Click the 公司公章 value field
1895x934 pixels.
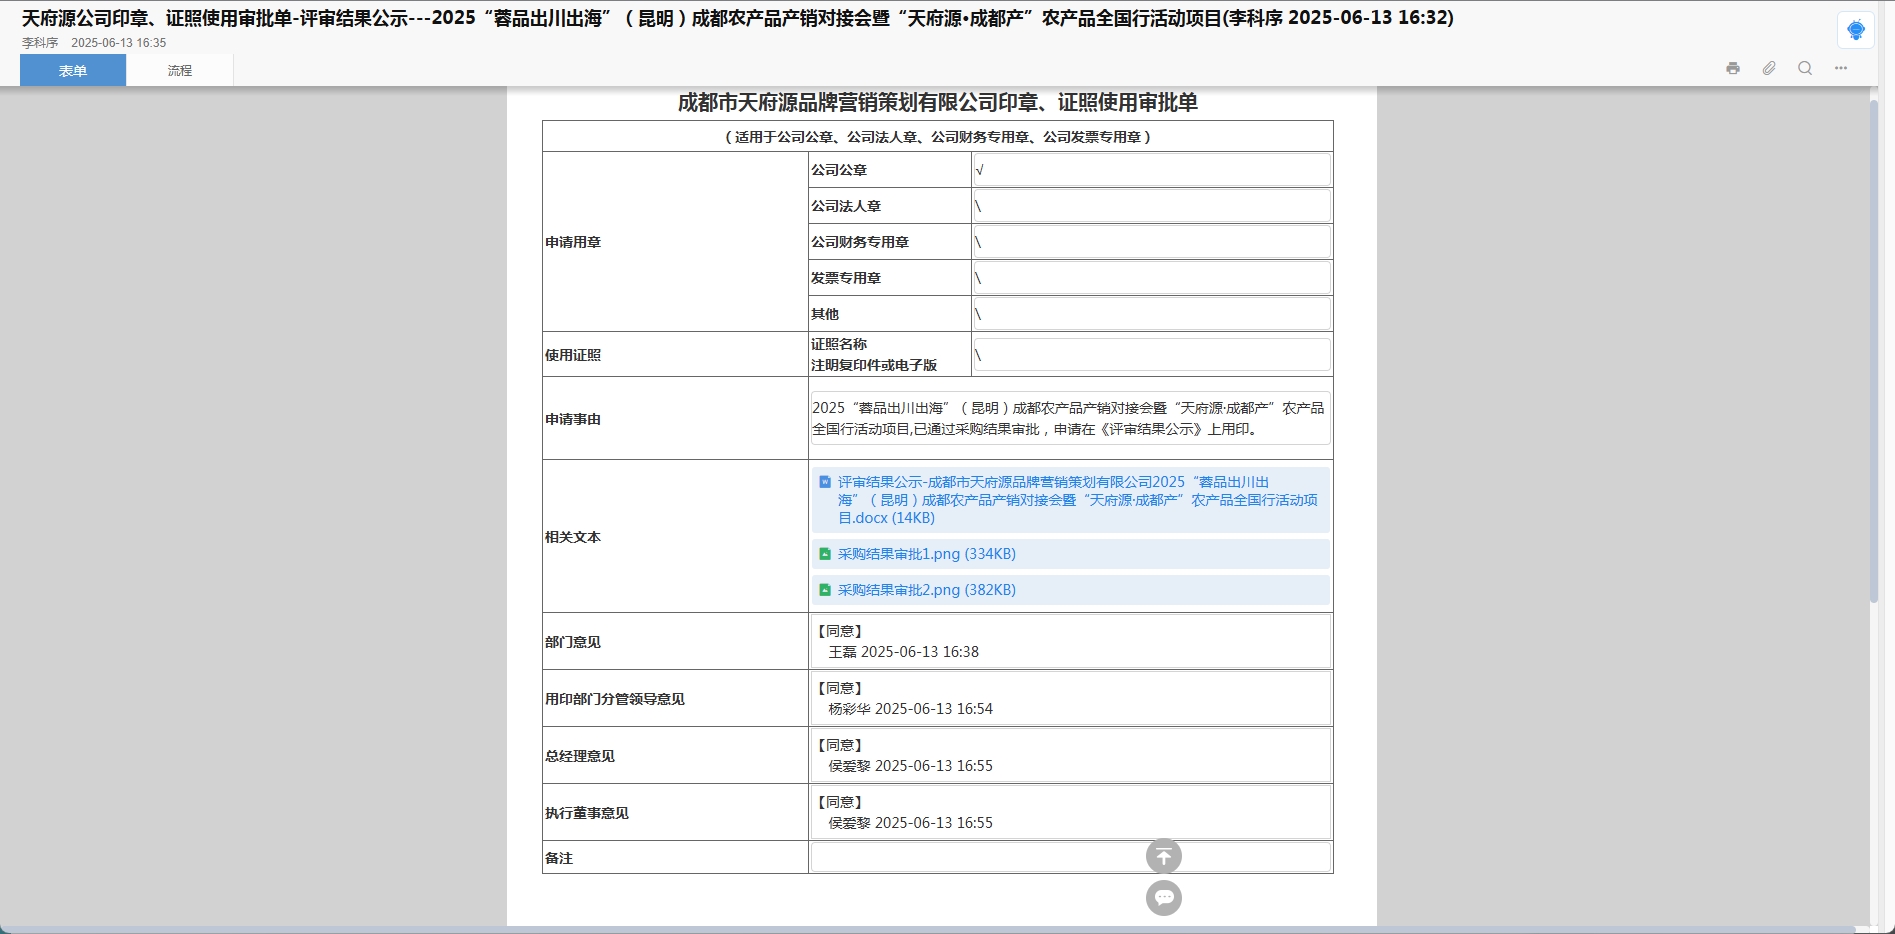1152,170
